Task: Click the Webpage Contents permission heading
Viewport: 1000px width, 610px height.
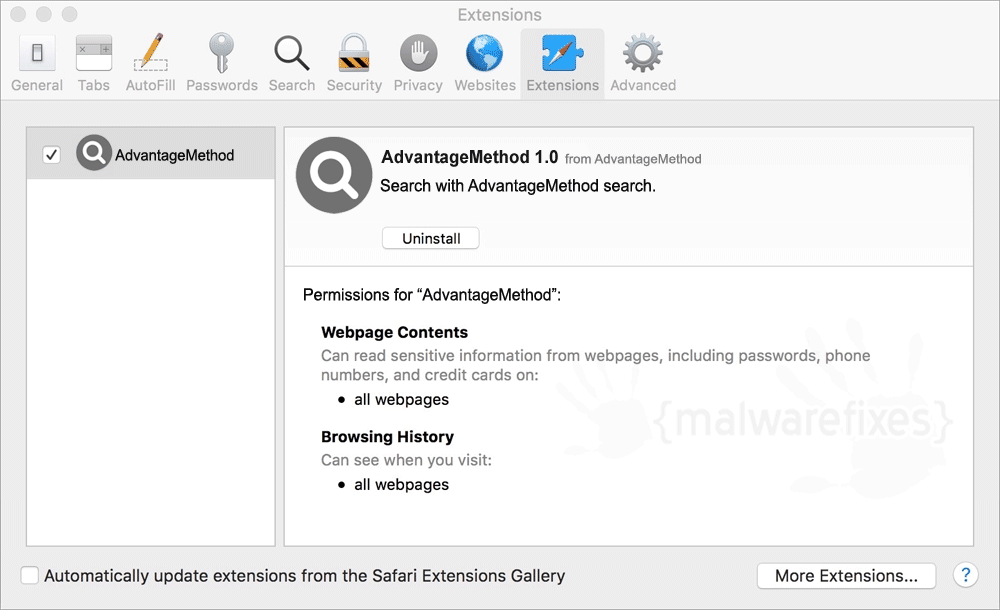Action: 394,332
